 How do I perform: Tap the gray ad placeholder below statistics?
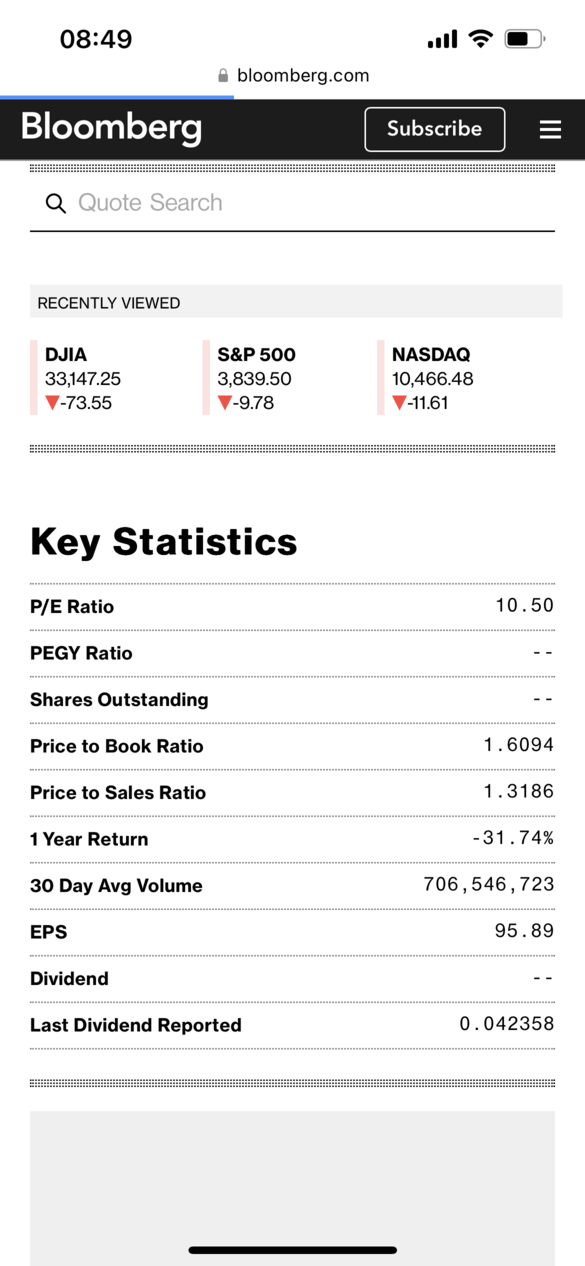[292, 1188]
